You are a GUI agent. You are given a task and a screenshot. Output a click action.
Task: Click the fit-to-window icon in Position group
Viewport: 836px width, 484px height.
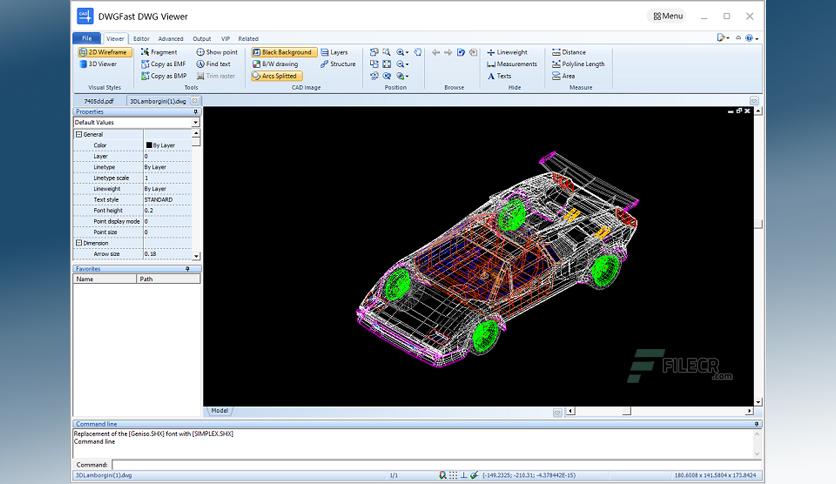387,64
